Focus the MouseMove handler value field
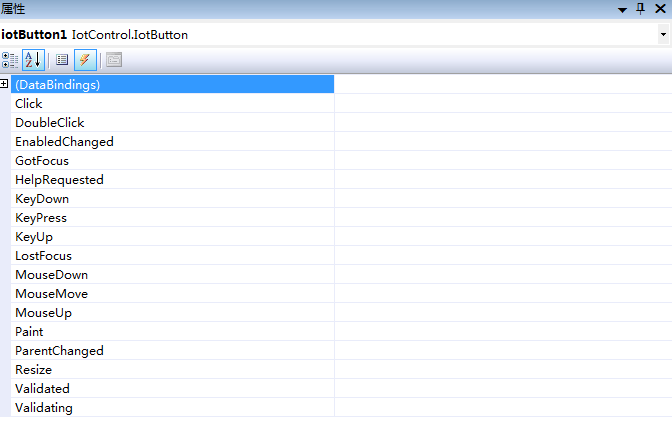672x423 pixels. (x=503, y=294)
